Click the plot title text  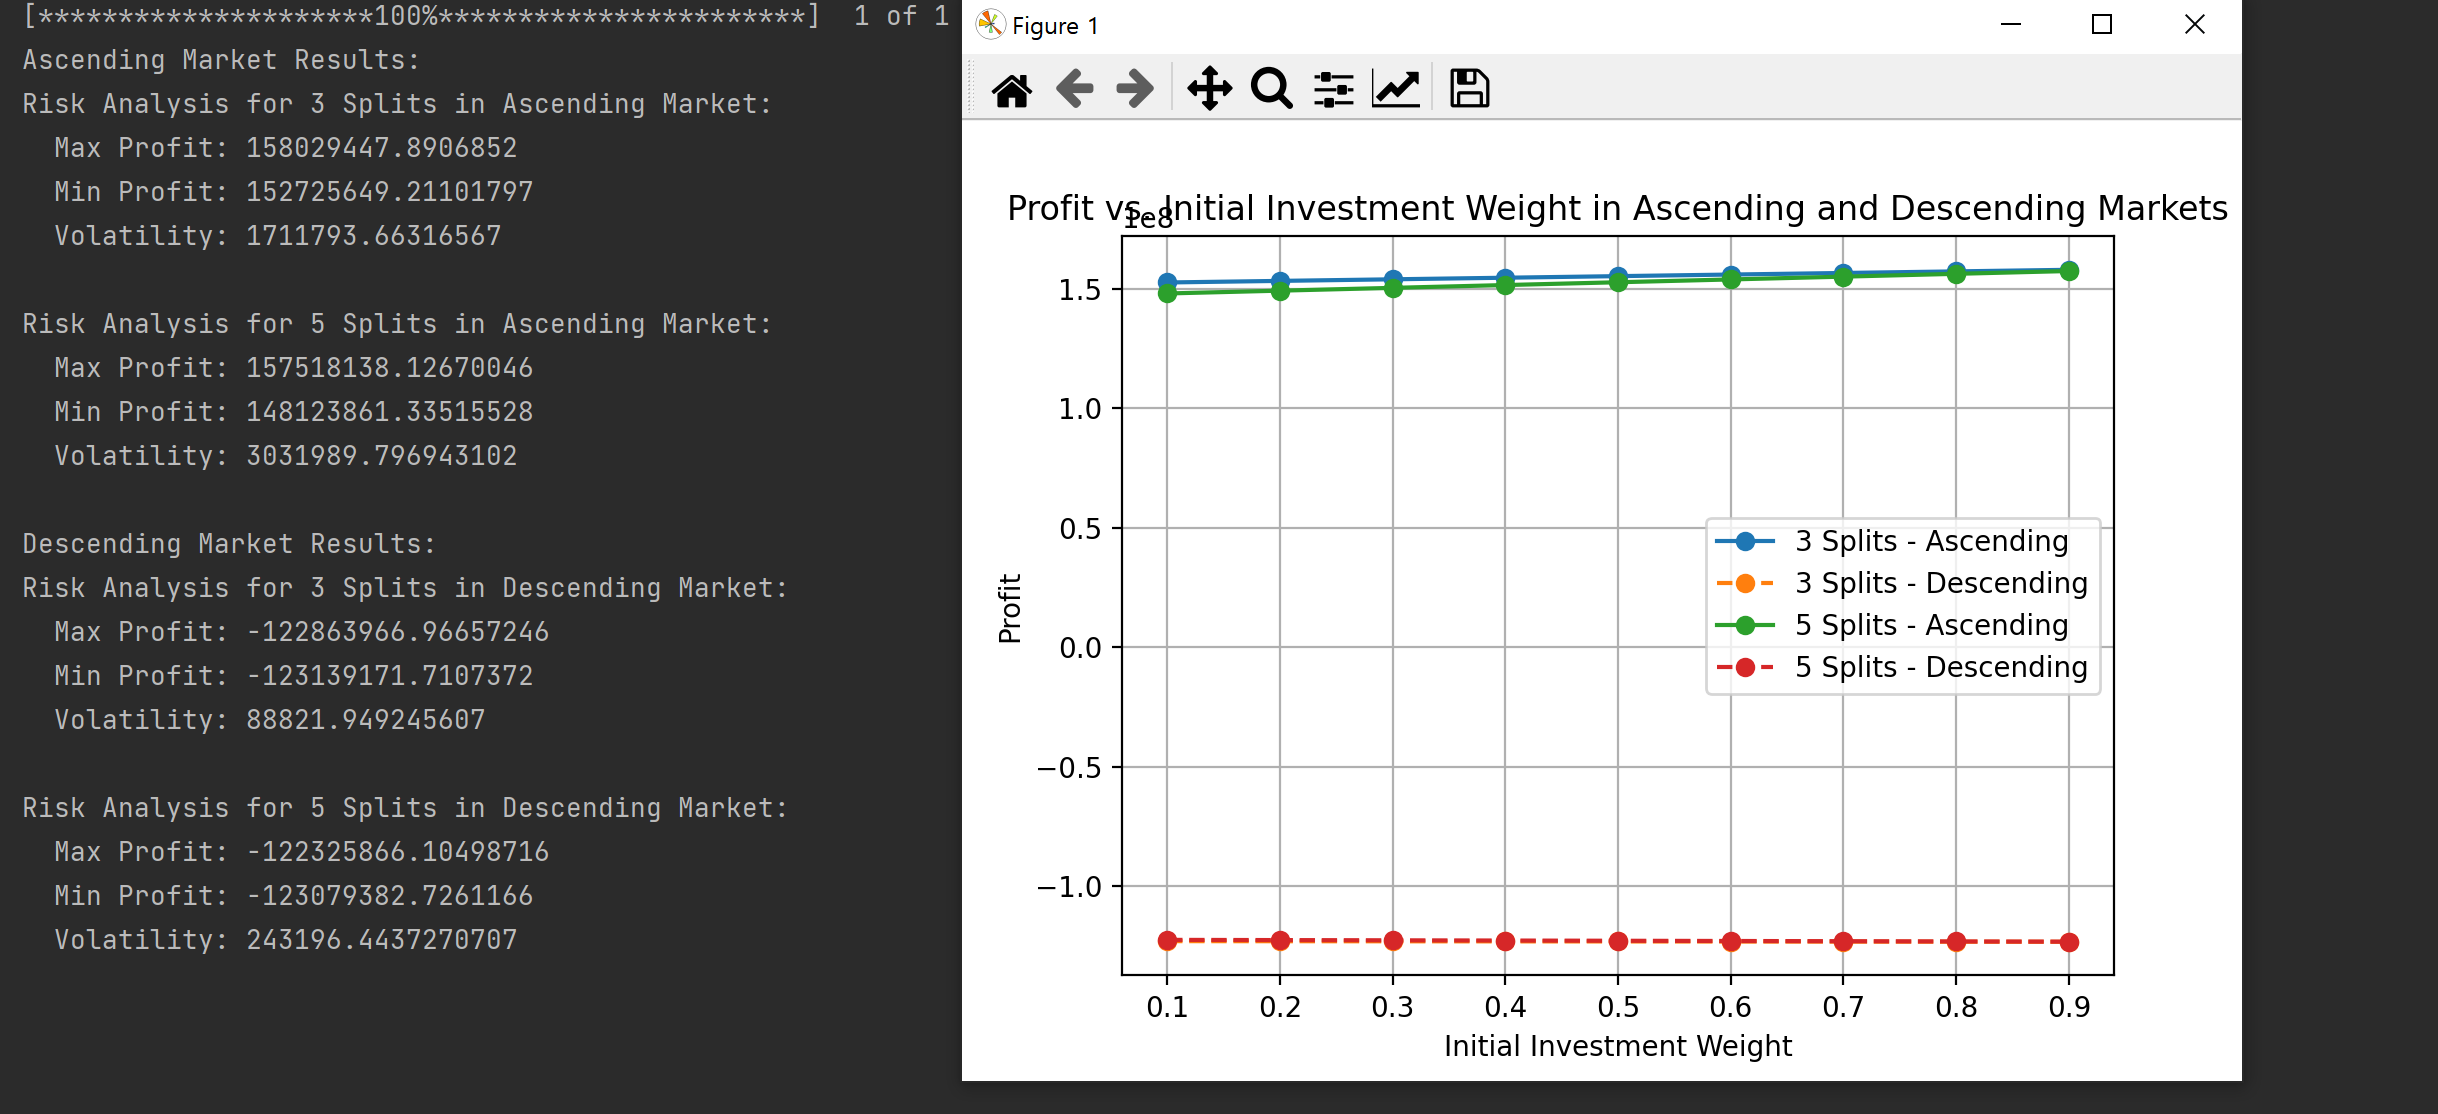1617,208
